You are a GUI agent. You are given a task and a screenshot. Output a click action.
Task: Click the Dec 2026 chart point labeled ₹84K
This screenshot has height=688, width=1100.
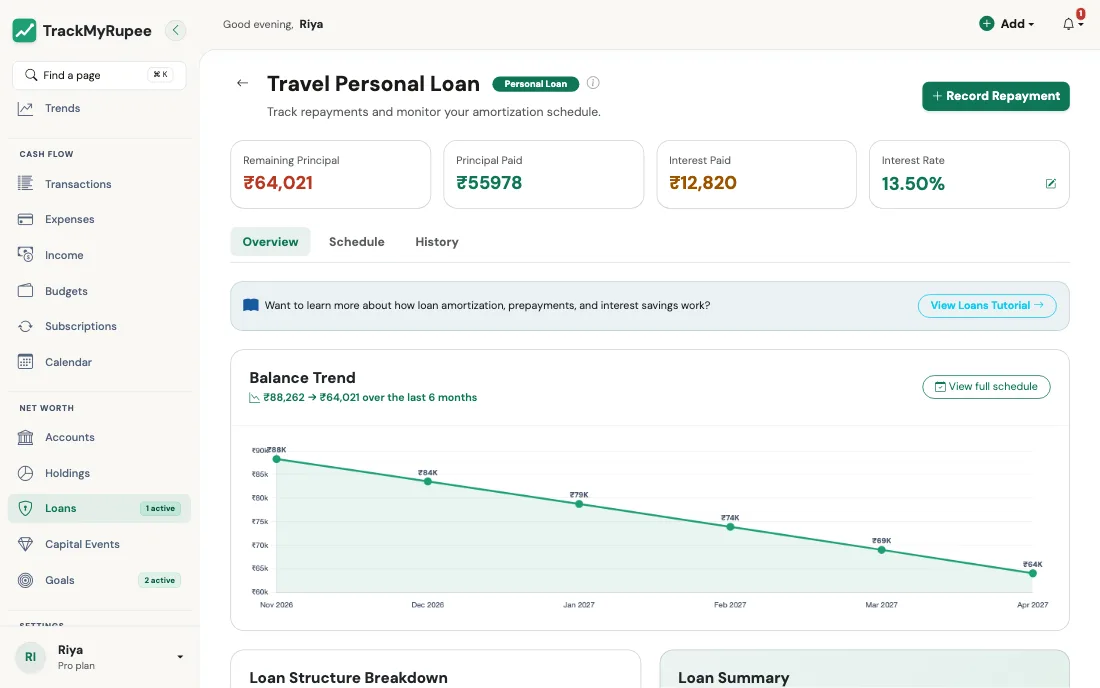point(428,481)
